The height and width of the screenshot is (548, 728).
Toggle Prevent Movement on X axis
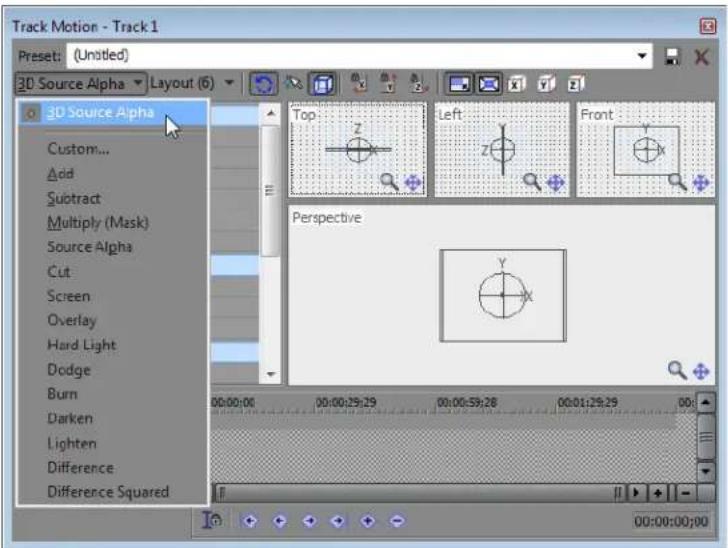(358, 84)
